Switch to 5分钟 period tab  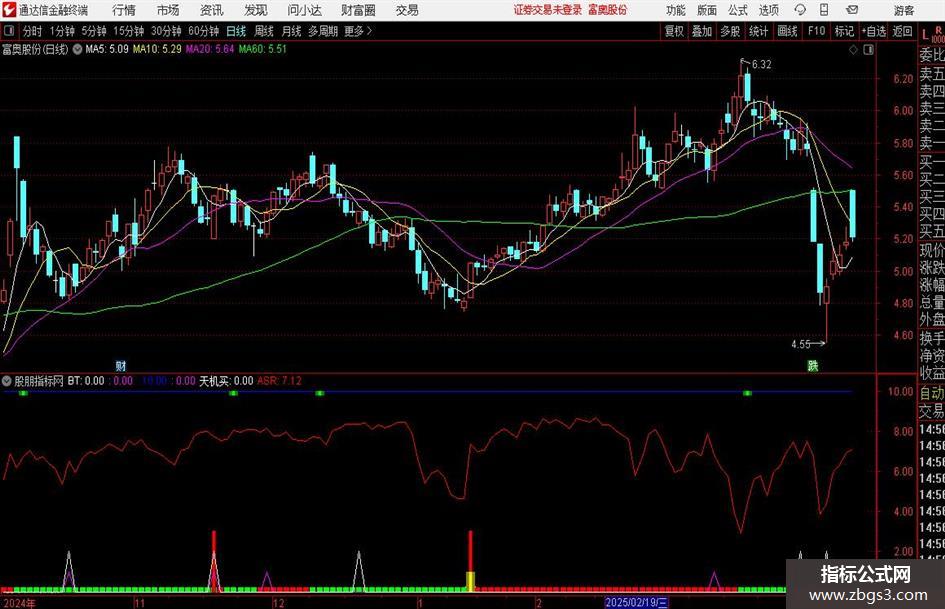coord(94,31)
